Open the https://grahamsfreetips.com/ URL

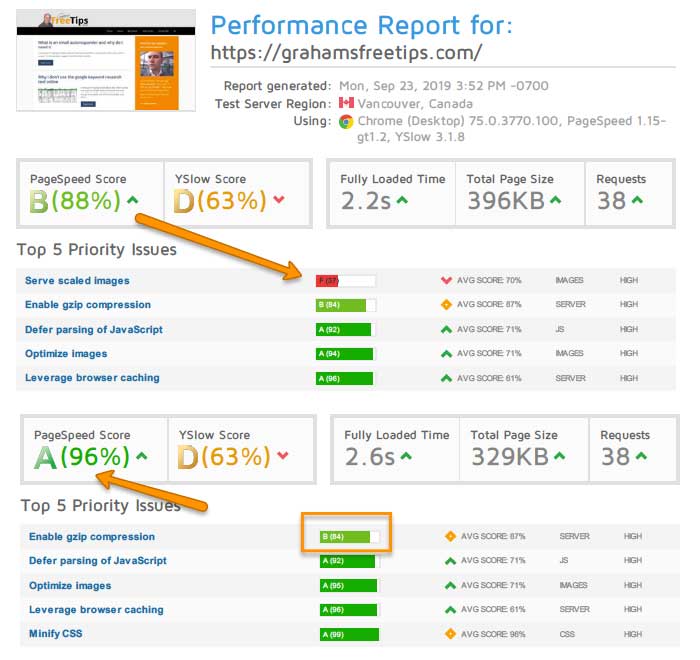[346, 53]
